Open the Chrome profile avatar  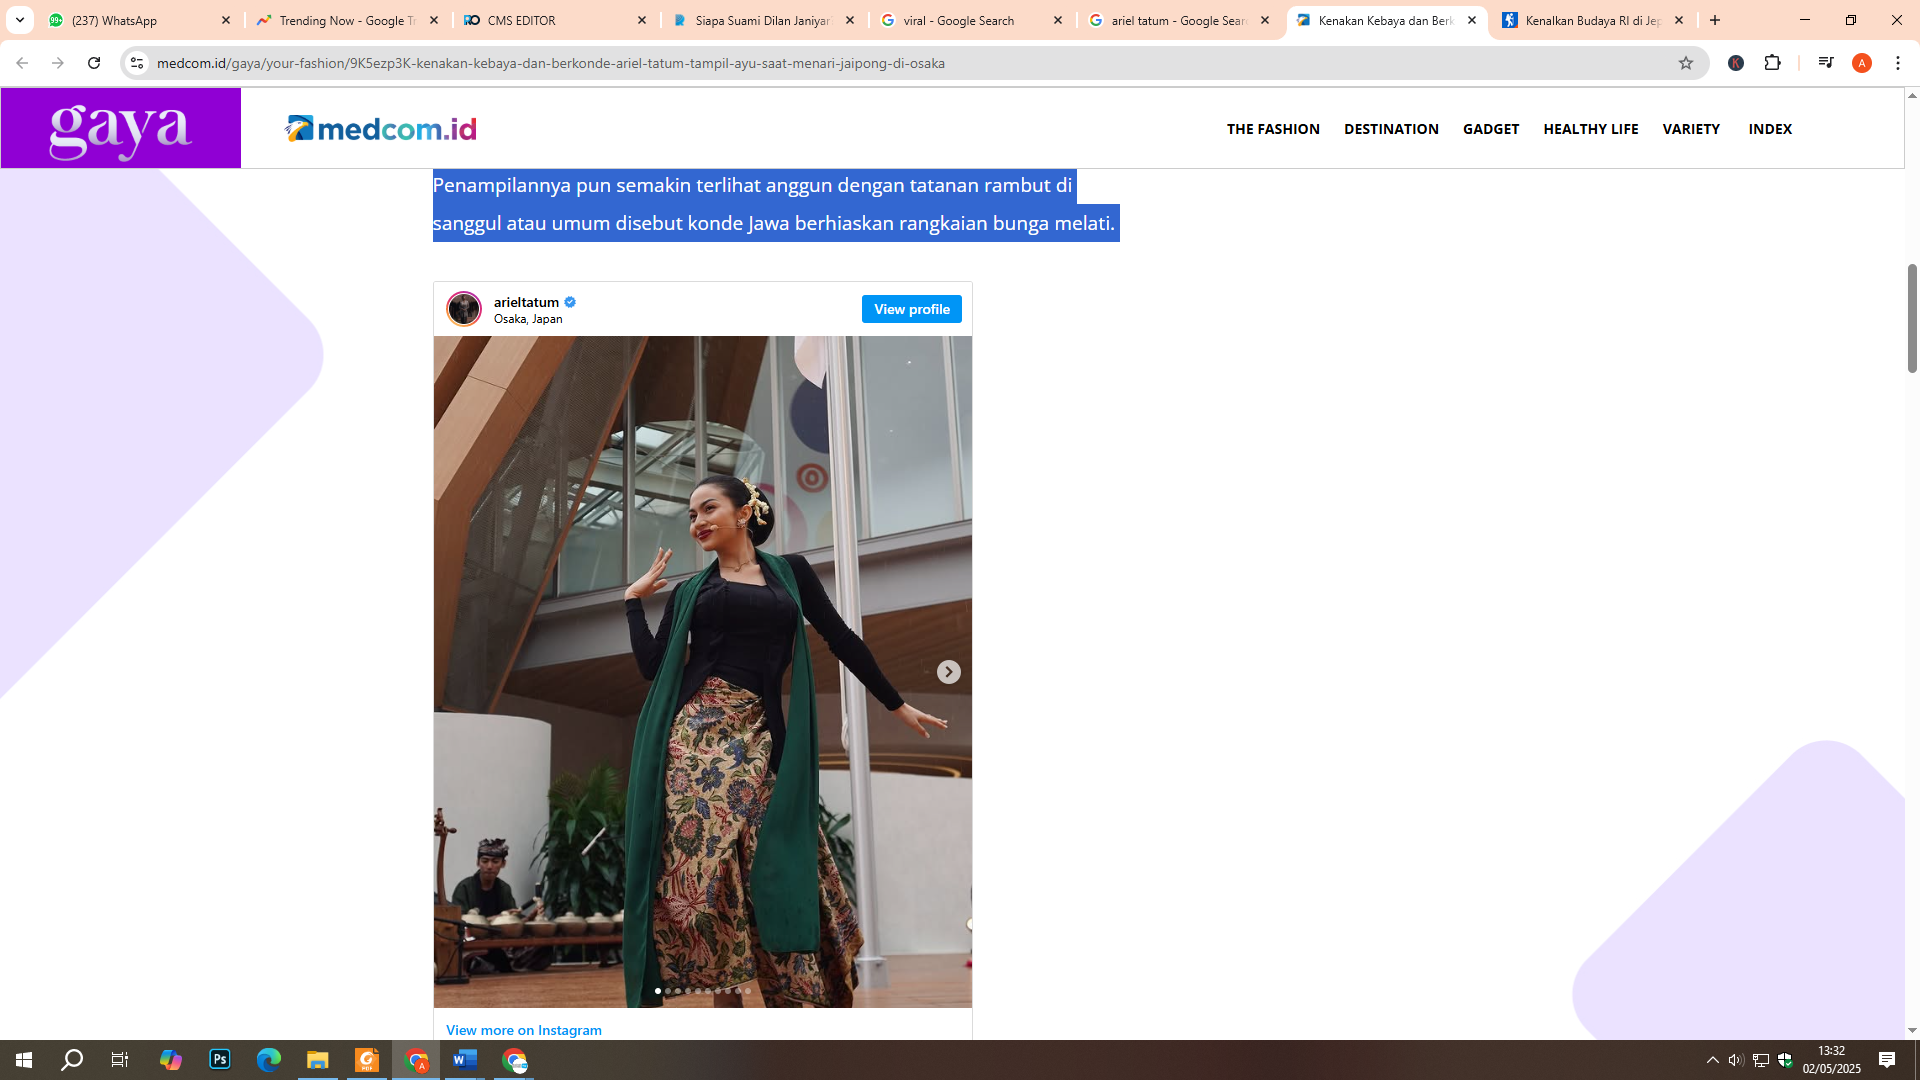coord(1862,63)
